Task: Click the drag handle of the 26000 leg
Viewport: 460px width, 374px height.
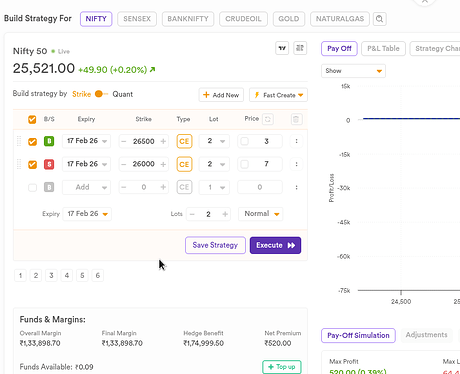Action: [19, 164]
